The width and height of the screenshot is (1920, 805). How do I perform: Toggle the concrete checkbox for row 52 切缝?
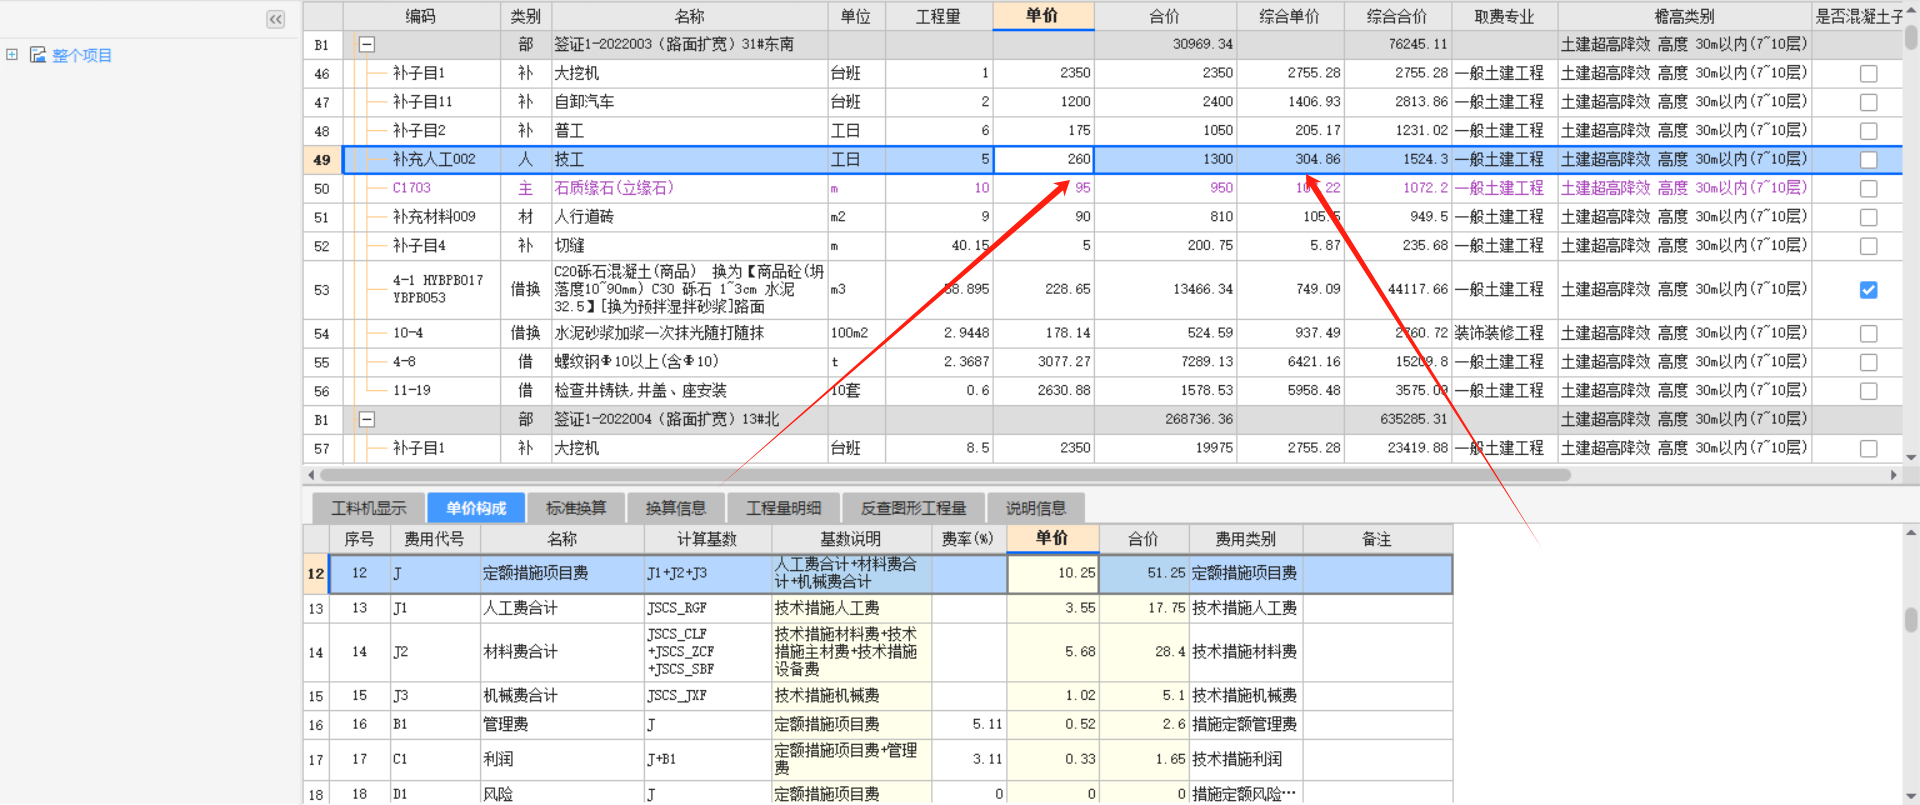(x=1868, y=246)
